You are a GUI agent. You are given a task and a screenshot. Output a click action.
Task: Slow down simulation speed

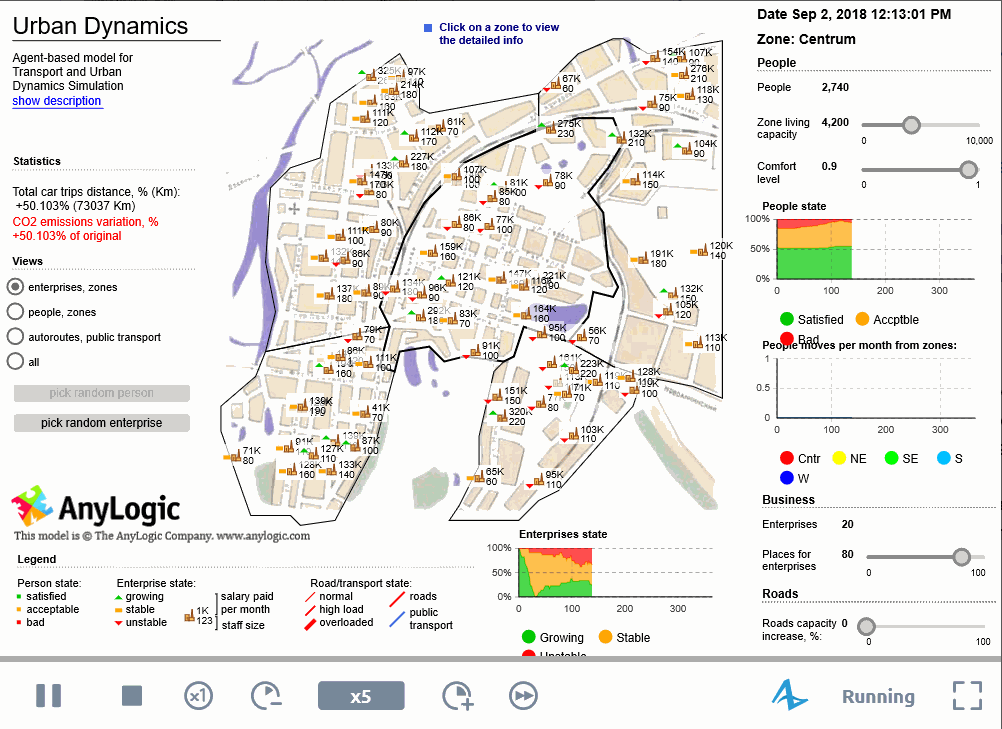pos(266,696)
